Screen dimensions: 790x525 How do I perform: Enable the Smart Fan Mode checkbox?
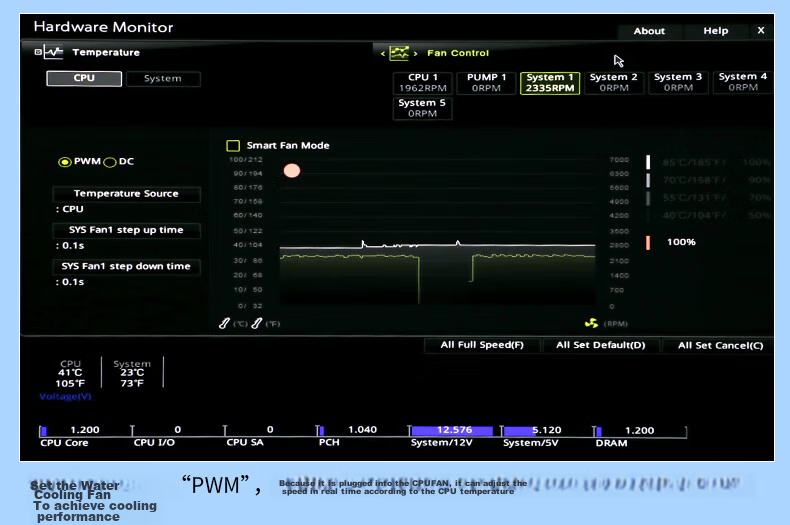(x=233, y=146)
